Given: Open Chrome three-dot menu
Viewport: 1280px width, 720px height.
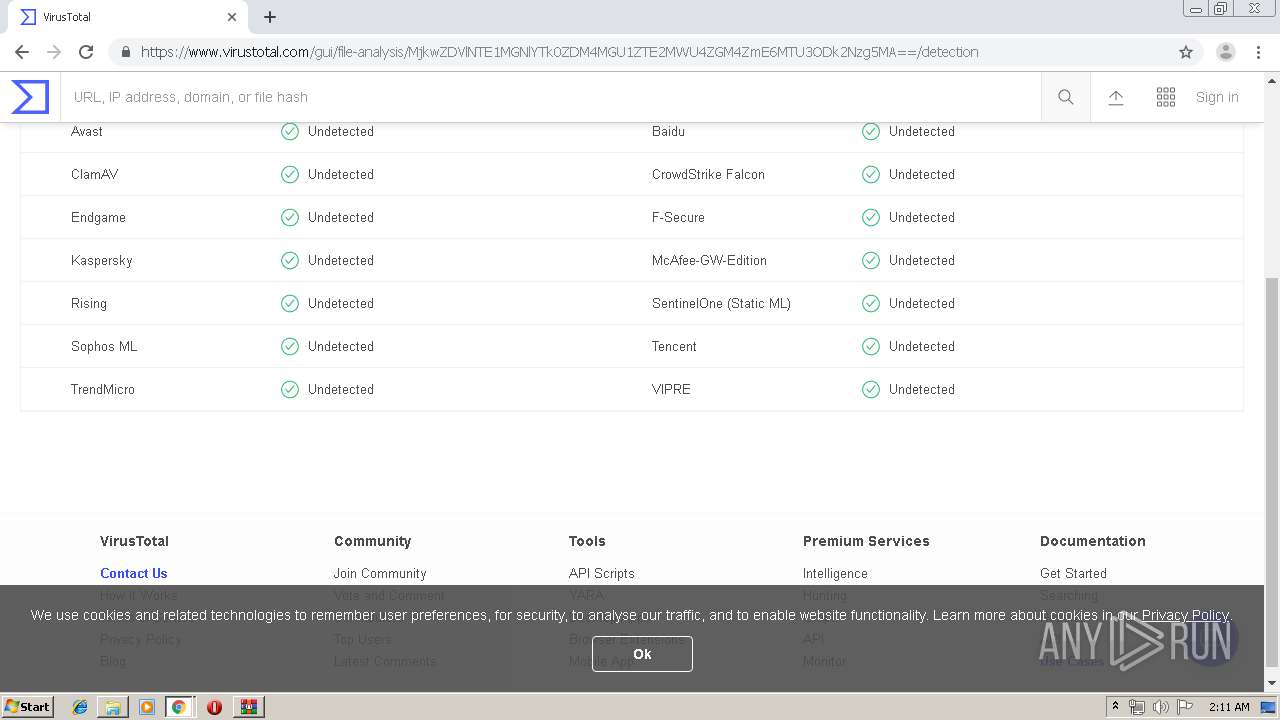Looking at the screenshot, I should click(1258, 52).
